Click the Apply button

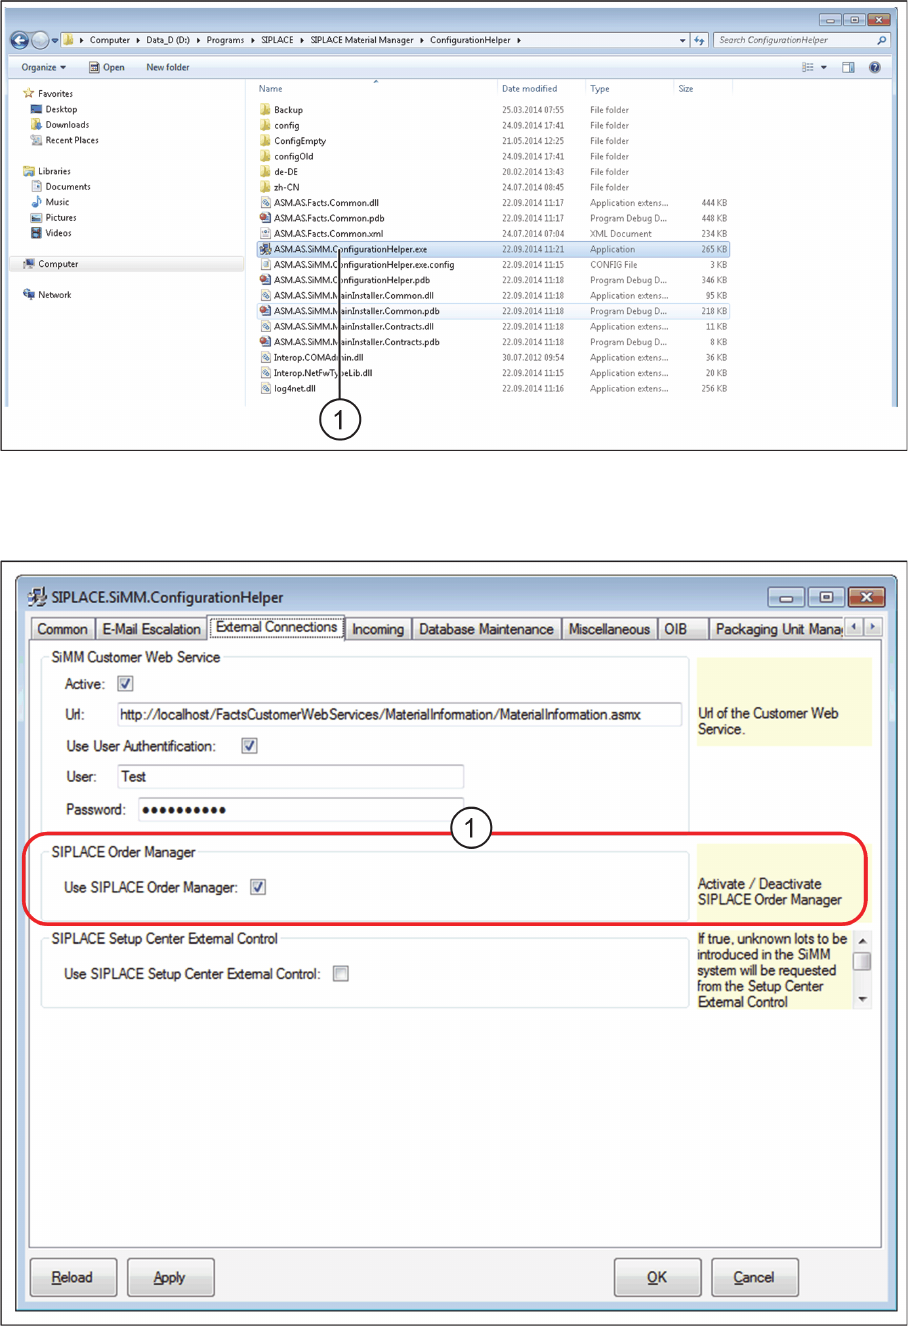(170, 1277)
